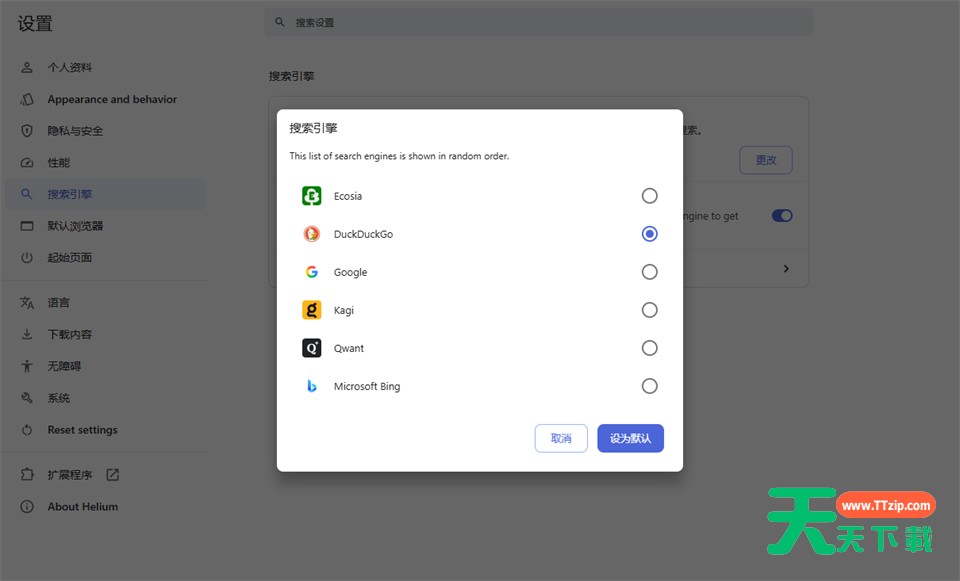Viewport: 960px width, 581px height.
Task: Confirm with the 设为默认 button
Action: [x=630, y=438]
